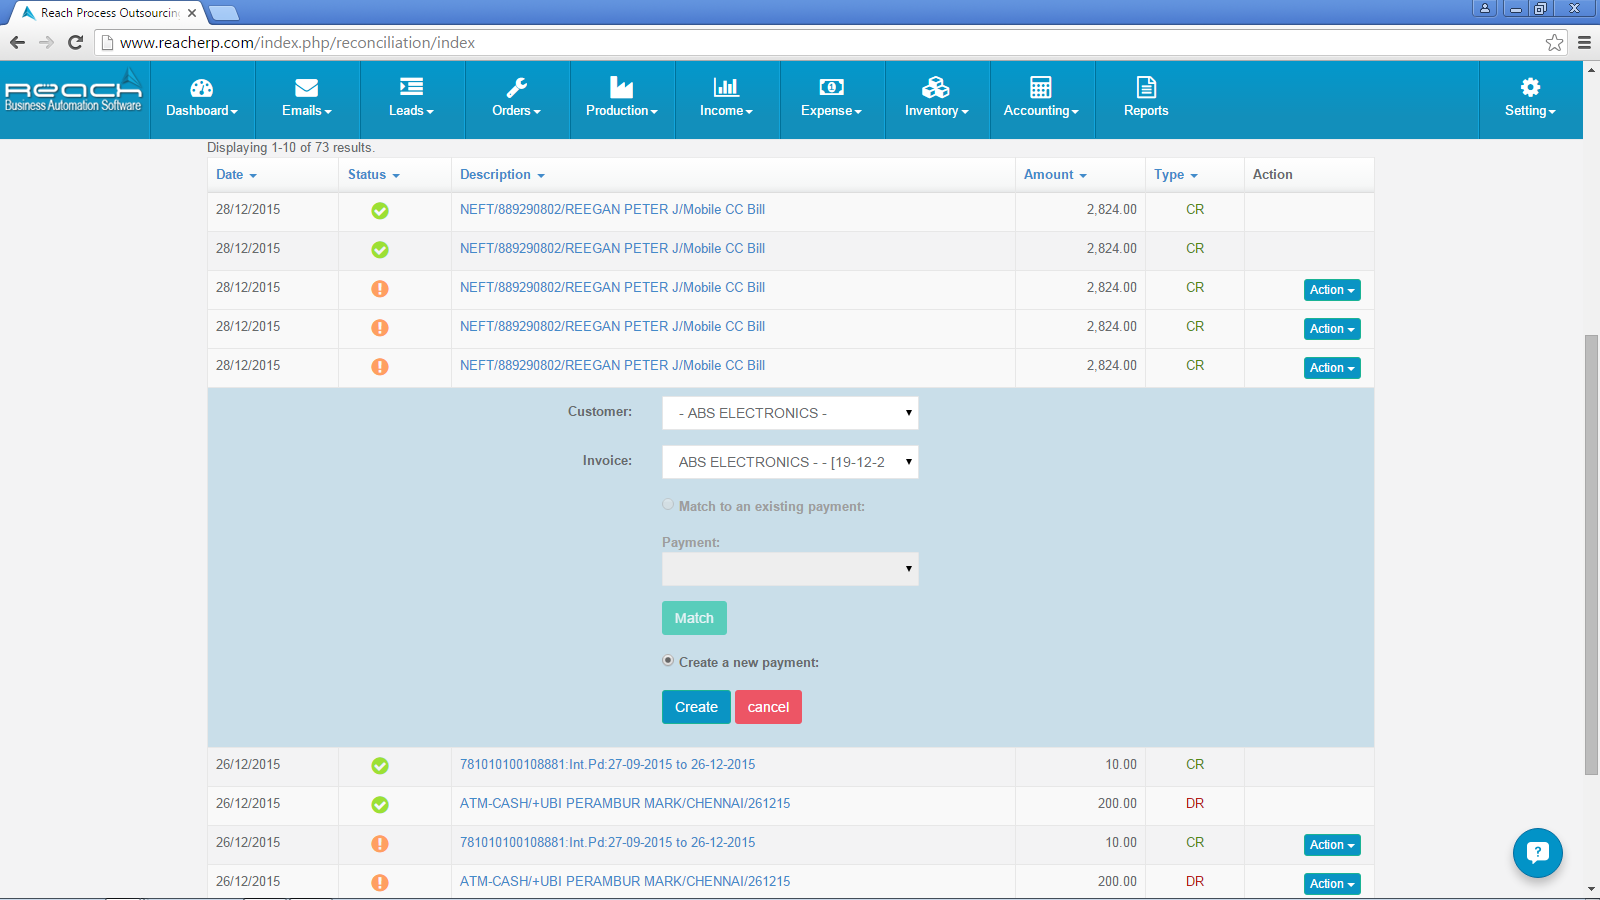Open the Customer ABS ELECTRONICS dropdown
This screenshot has width=1600, height=900.
pyautogui.click(x=790, y=413)
